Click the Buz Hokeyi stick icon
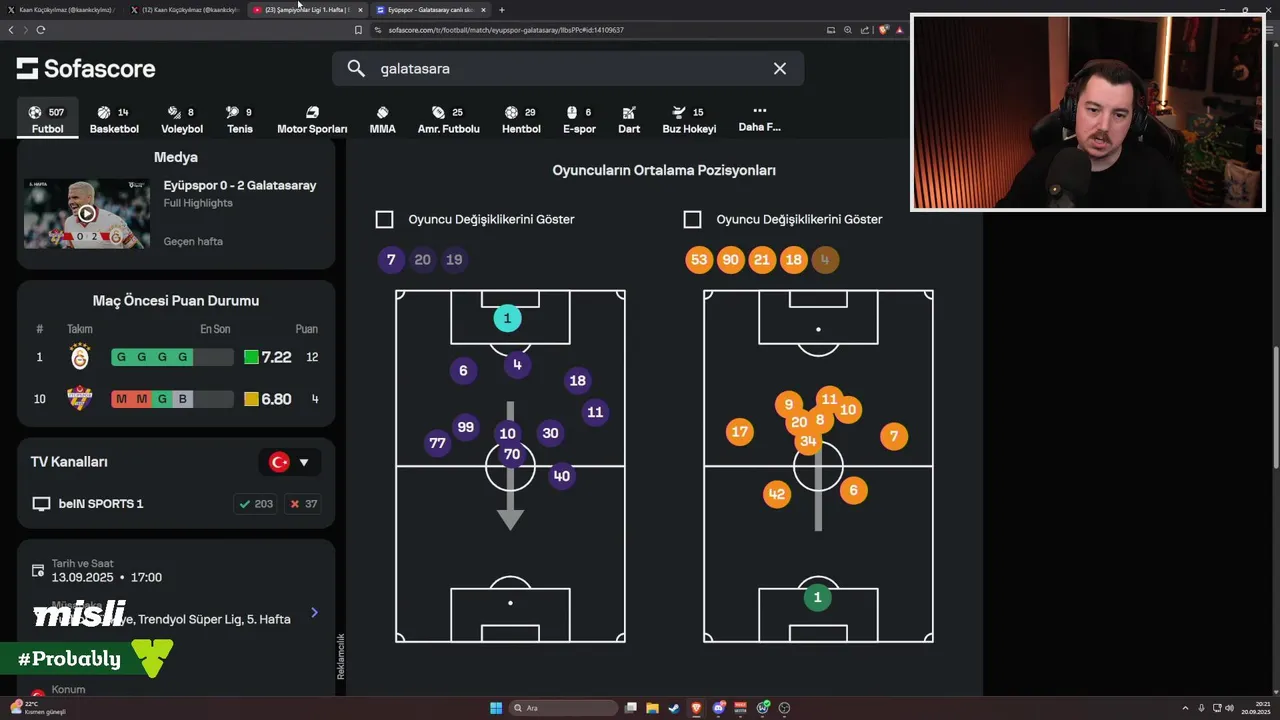Image resolution: width=1280 pixels, height=720 pixels. point(679,112)
